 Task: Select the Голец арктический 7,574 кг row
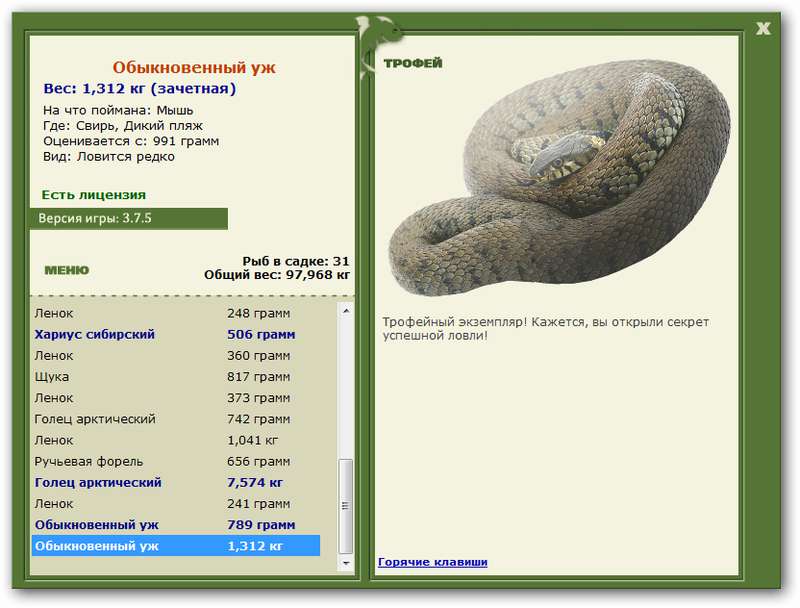point(177,483)
